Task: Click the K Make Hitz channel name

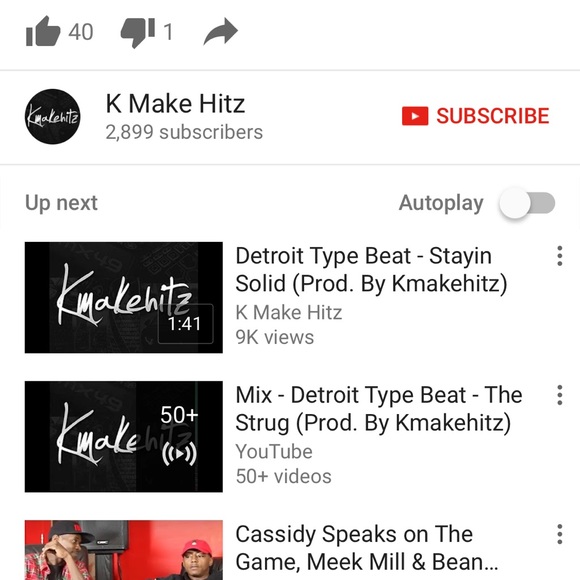Action: point(175,104)
